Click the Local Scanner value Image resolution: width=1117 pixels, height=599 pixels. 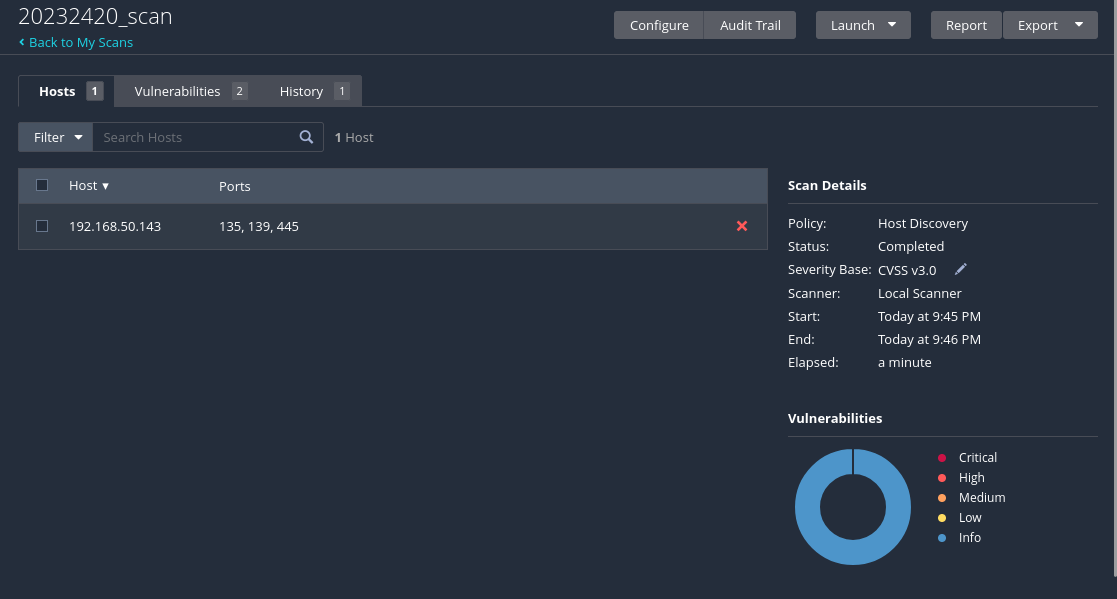[x=919, y=293]
